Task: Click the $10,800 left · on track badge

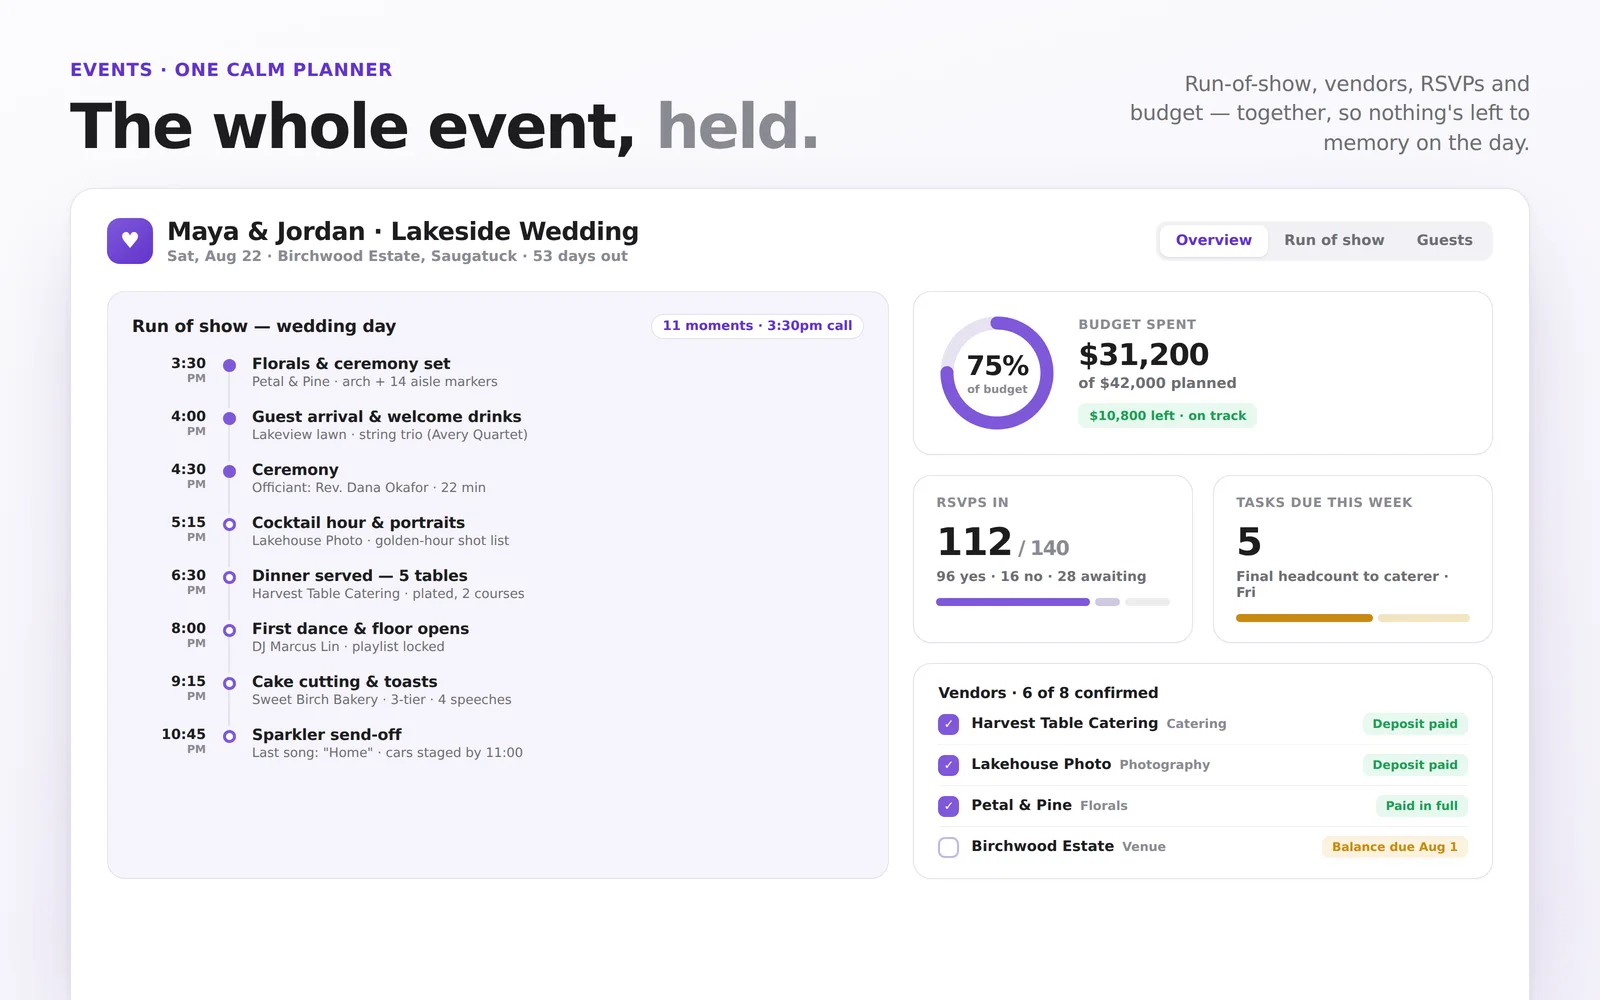Action: click(x=1167, y=416)
